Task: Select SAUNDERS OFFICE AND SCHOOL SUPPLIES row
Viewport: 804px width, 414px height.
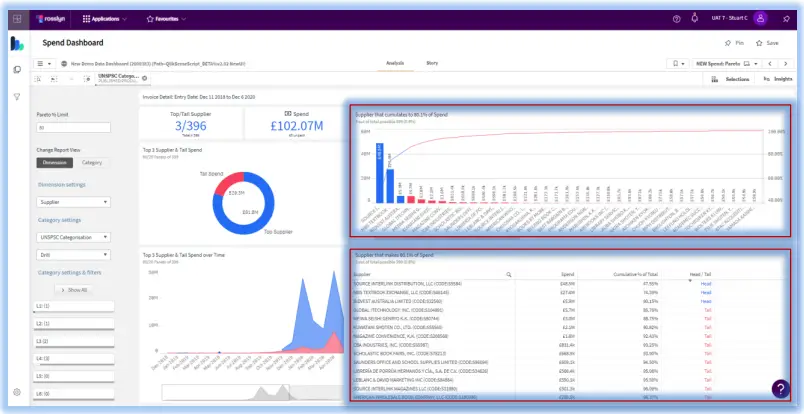Action: (x=569, y=362)
